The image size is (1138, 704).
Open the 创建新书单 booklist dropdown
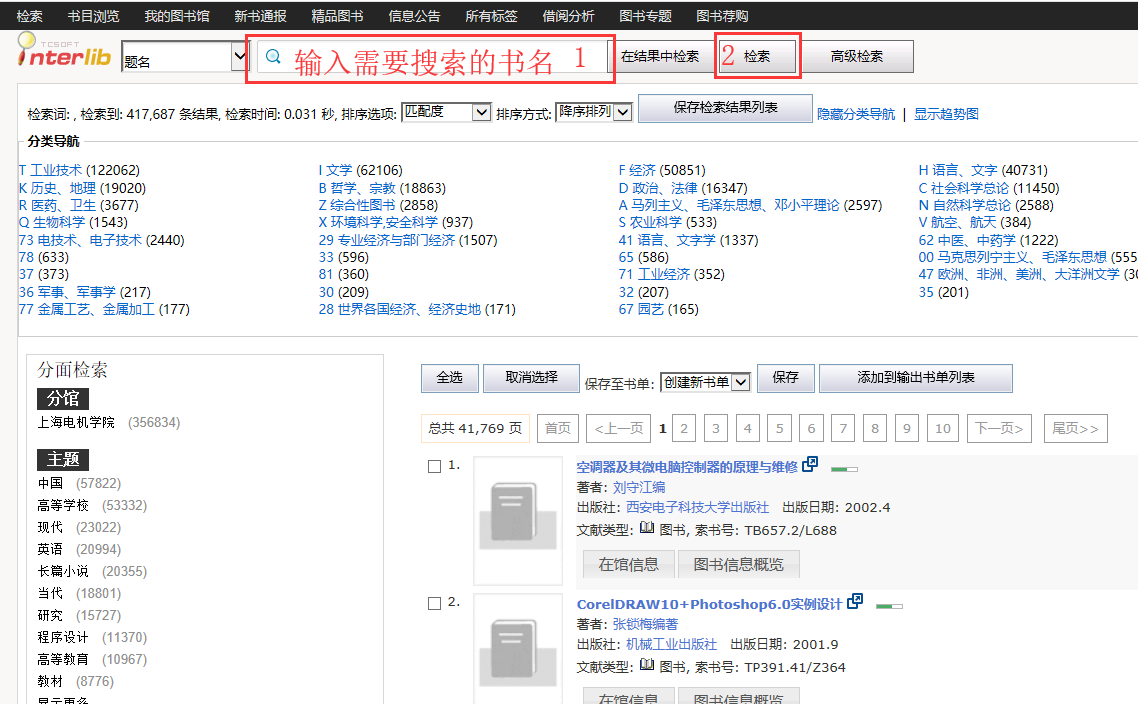[705, 381]
